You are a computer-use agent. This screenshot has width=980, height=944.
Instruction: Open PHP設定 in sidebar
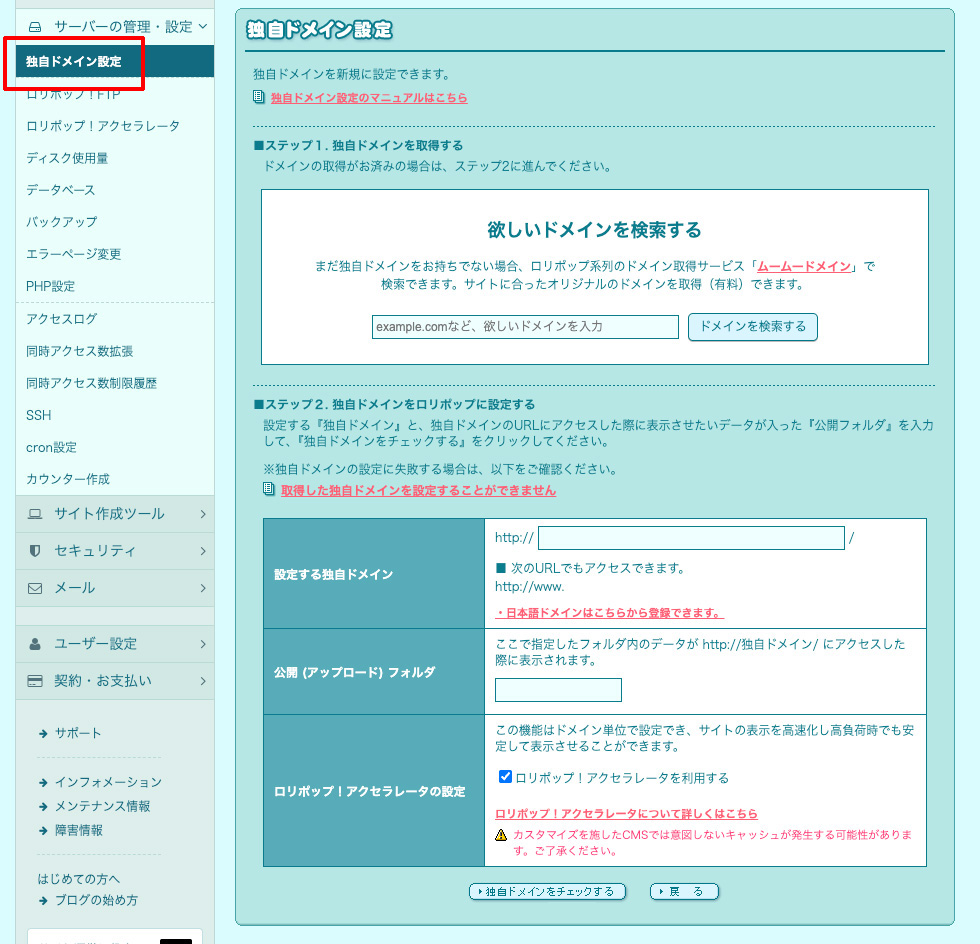pos(51,286)
